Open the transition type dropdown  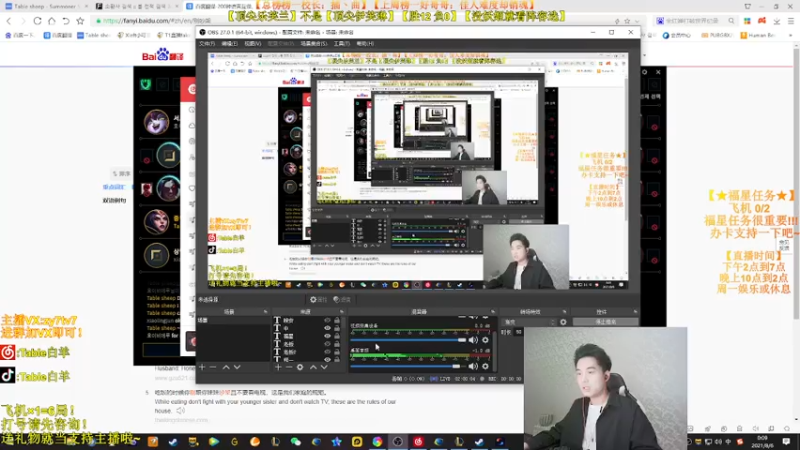tap(529, 322)
